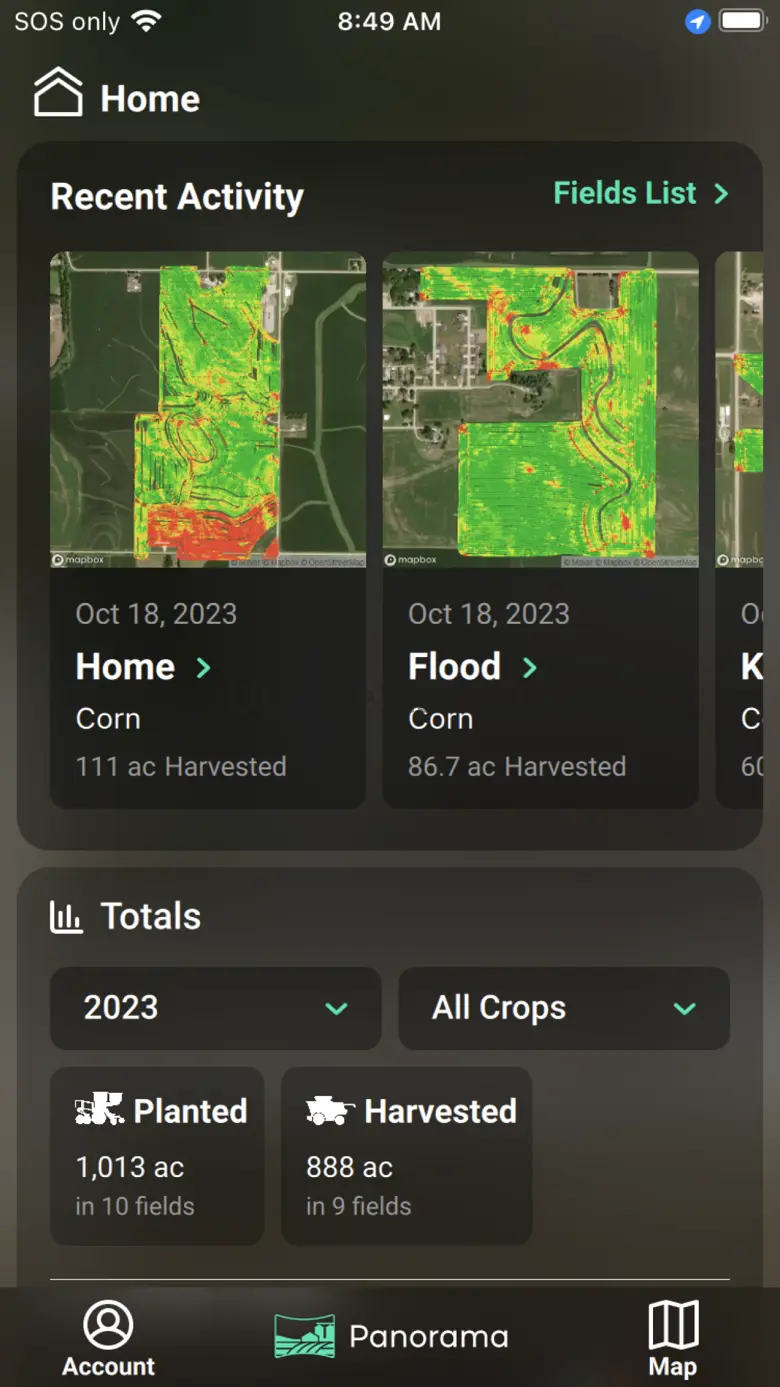Open the 2023 year dropdown
This screenshot has height=1387, width=780.
215,1008
